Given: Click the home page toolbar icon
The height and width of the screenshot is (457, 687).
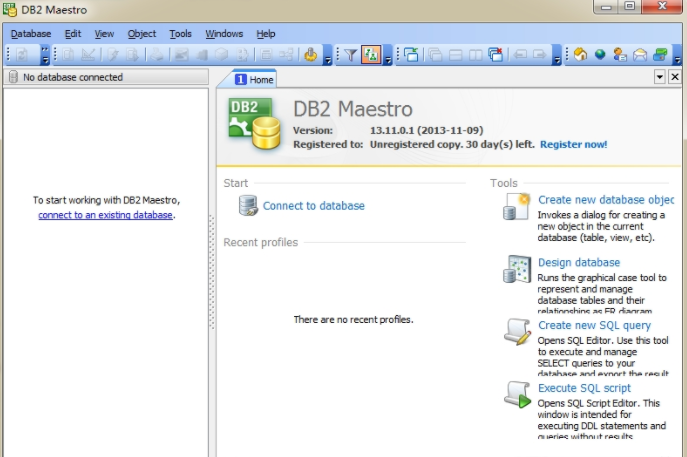Looking at the screenshot, I should [x=580, y=55].
